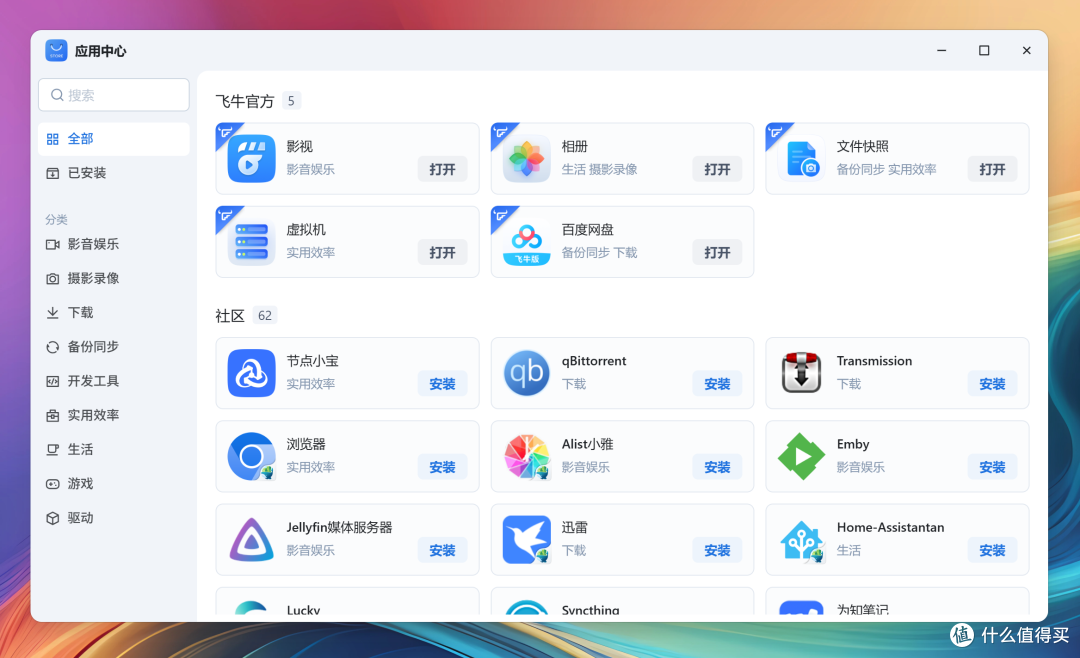
Task: Open 影视 with its 打开 button
Action: tap(442, 169)
